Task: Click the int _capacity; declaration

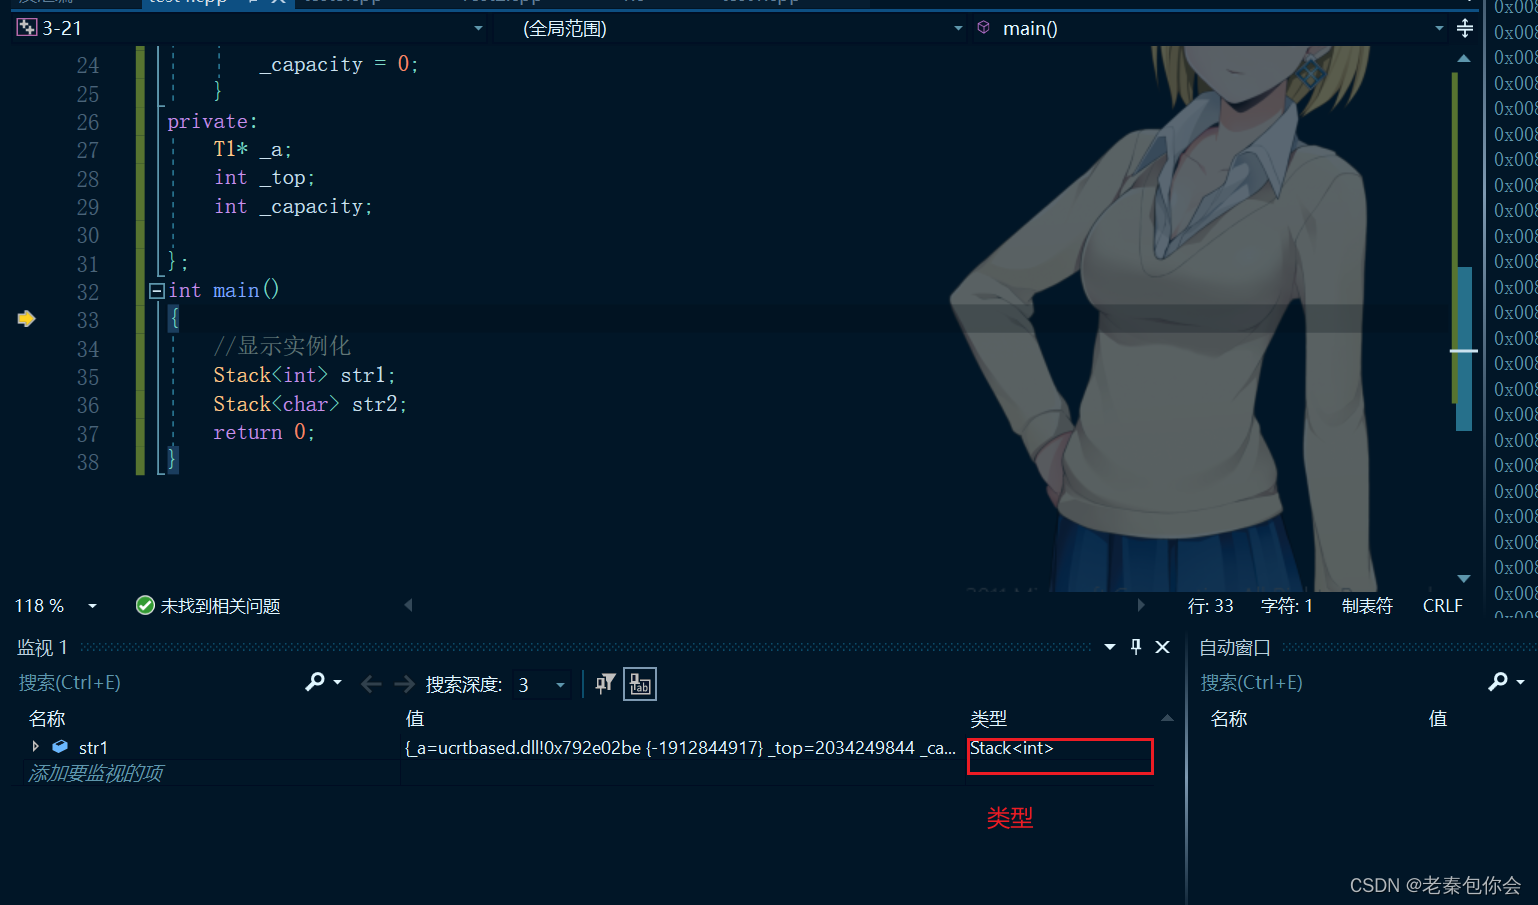Action: tap(293, 207)
